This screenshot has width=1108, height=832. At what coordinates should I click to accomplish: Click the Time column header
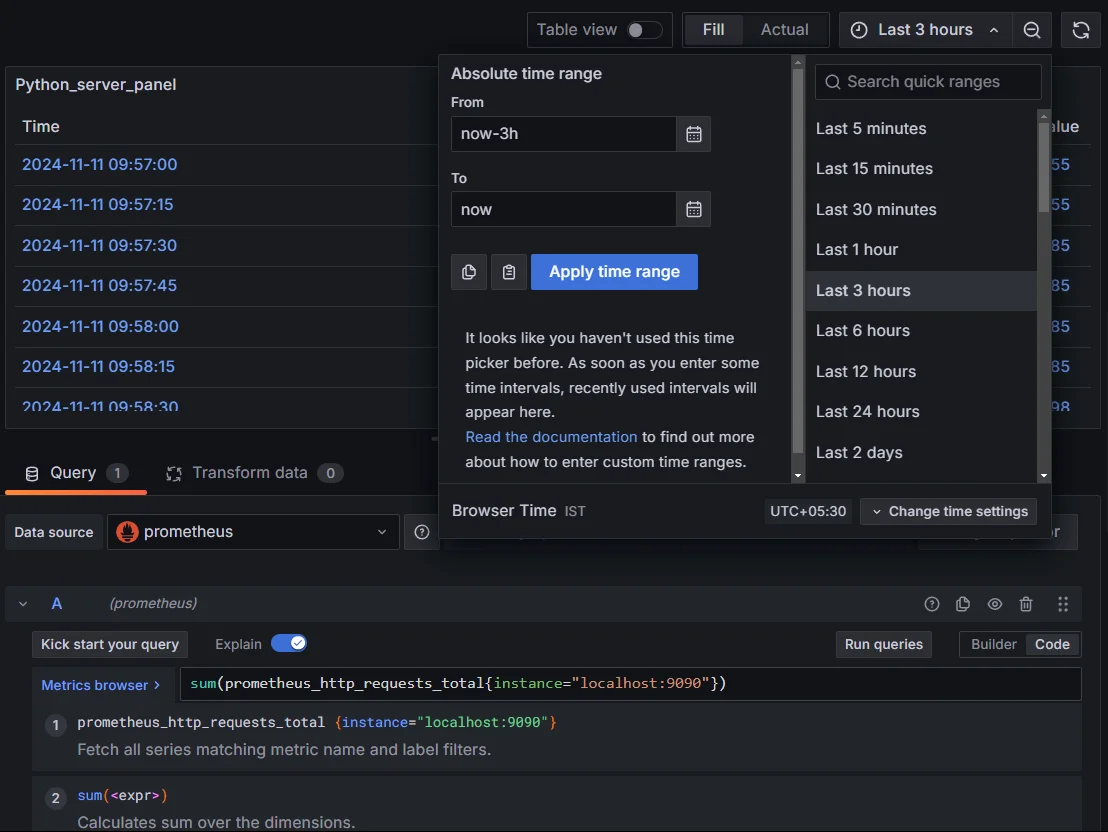click(x=40, y=127)
